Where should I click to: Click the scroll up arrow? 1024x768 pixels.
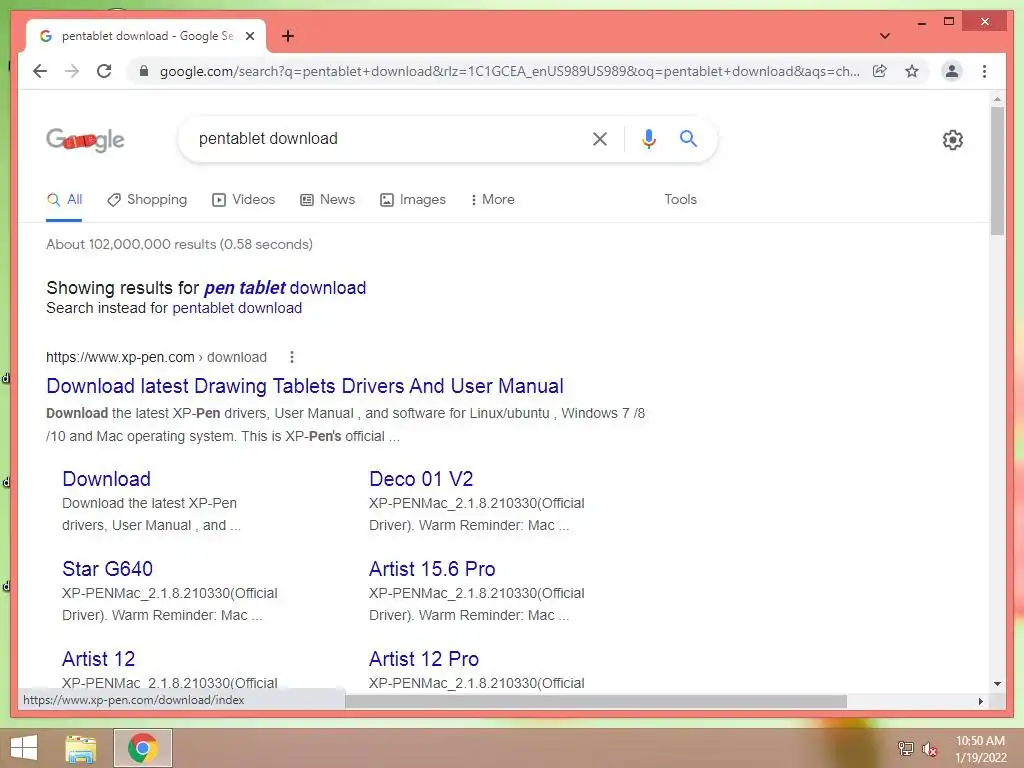(x=997, y=99)
